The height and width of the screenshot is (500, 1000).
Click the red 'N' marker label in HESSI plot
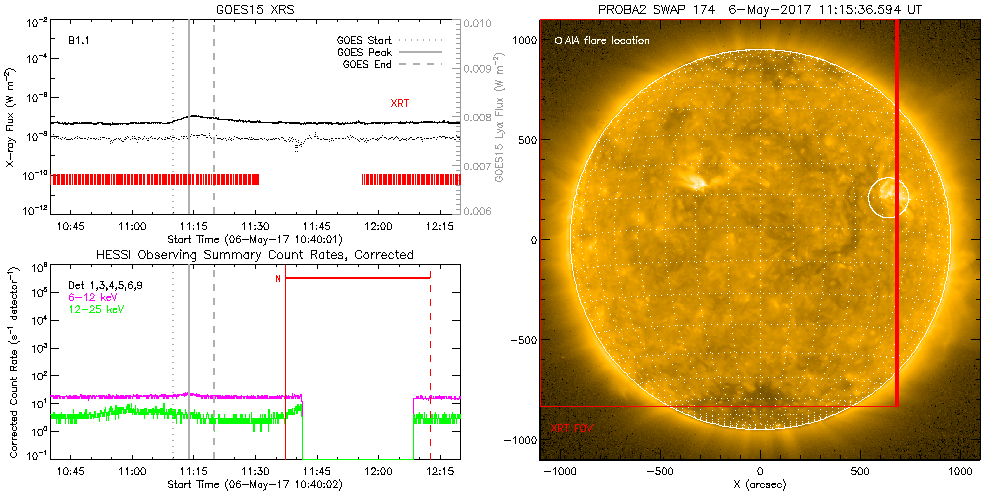pyautogui.click(x=277, y=278)
